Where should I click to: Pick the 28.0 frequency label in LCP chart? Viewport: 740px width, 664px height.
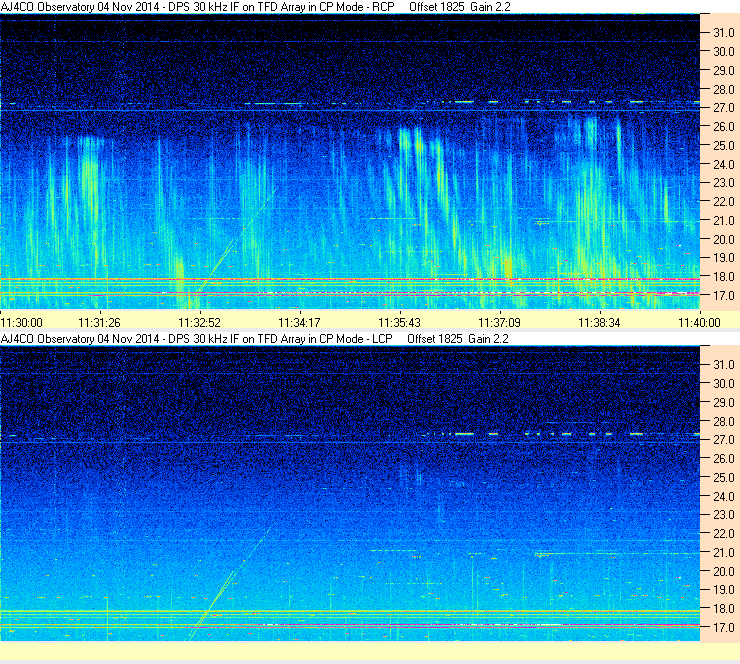click(723, 421)
